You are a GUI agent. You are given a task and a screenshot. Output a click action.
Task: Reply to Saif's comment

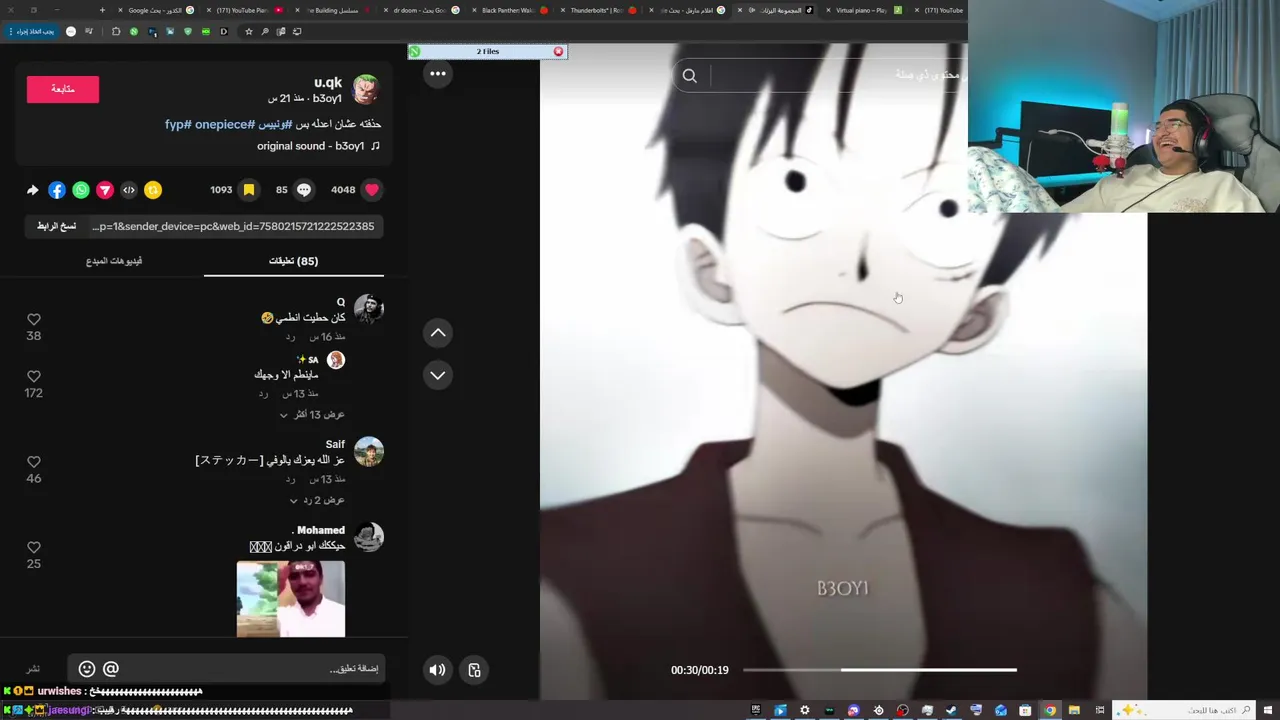pyautogui.click(x=290, y=479)
